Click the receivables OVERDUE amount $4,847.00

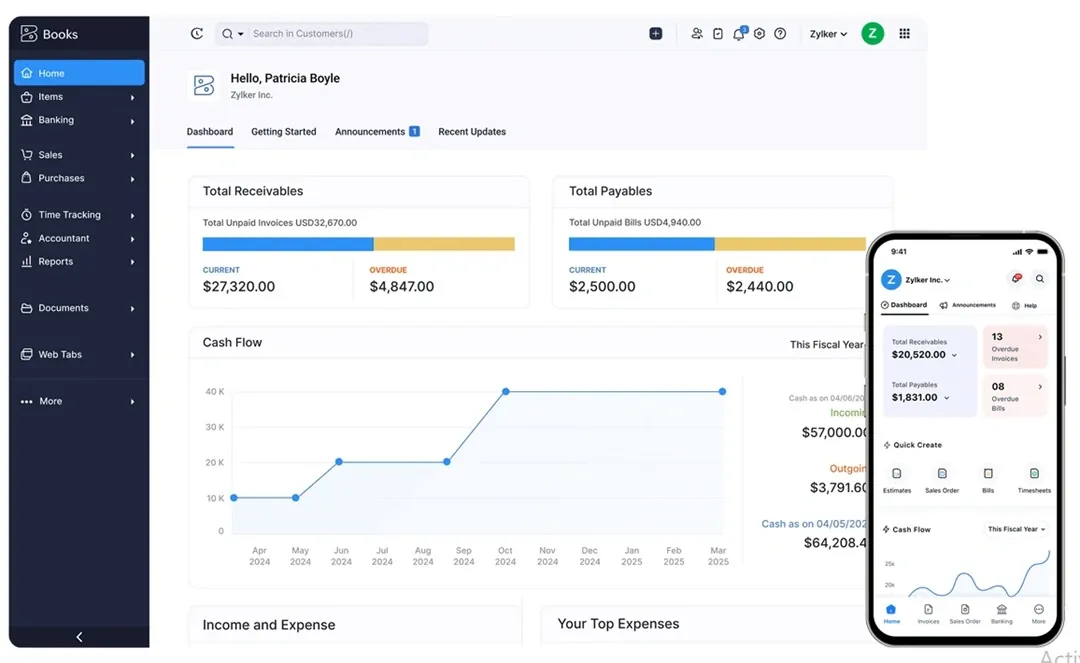tap(402, 286)
